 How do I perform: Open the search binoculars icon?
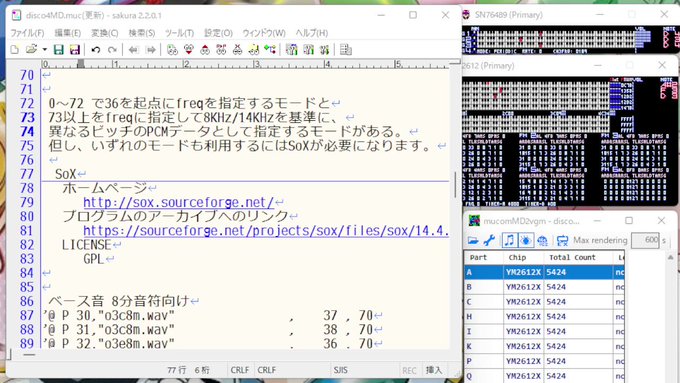[172, 50]
